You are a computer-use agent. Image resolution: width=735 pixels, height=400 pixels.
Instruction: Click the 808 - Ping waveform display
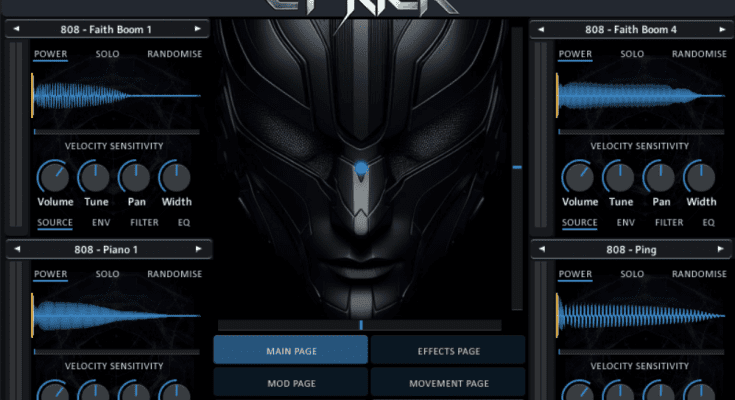pyautogui.click(x=638, y=312)
